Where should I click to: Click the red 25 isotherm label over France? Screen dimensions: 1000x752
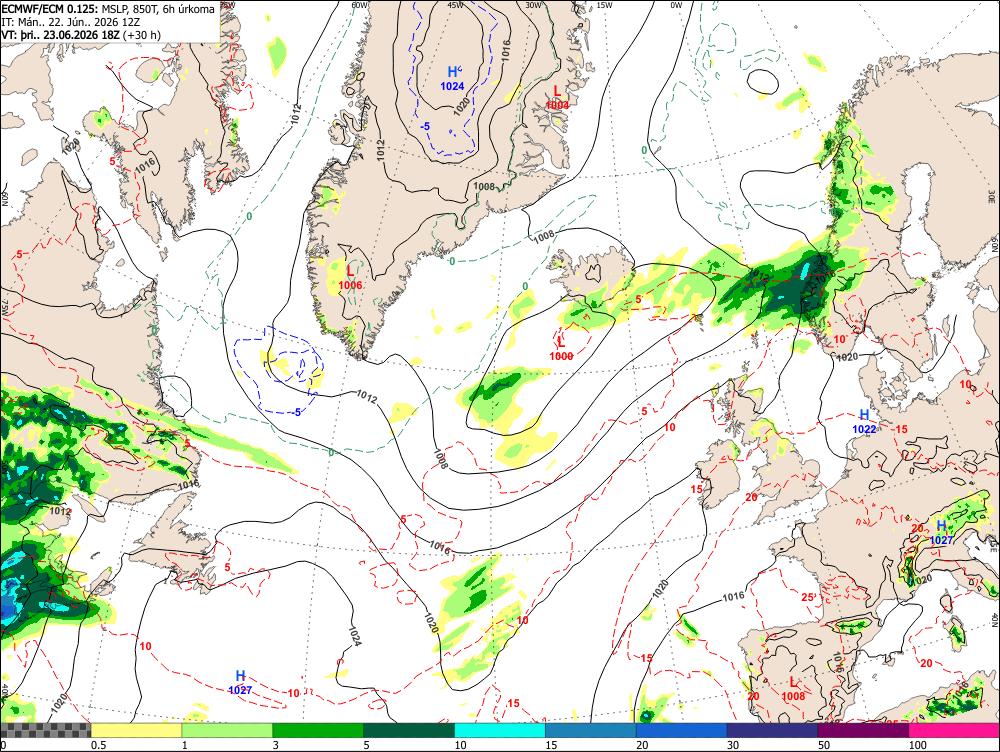(x=809, y=598)
